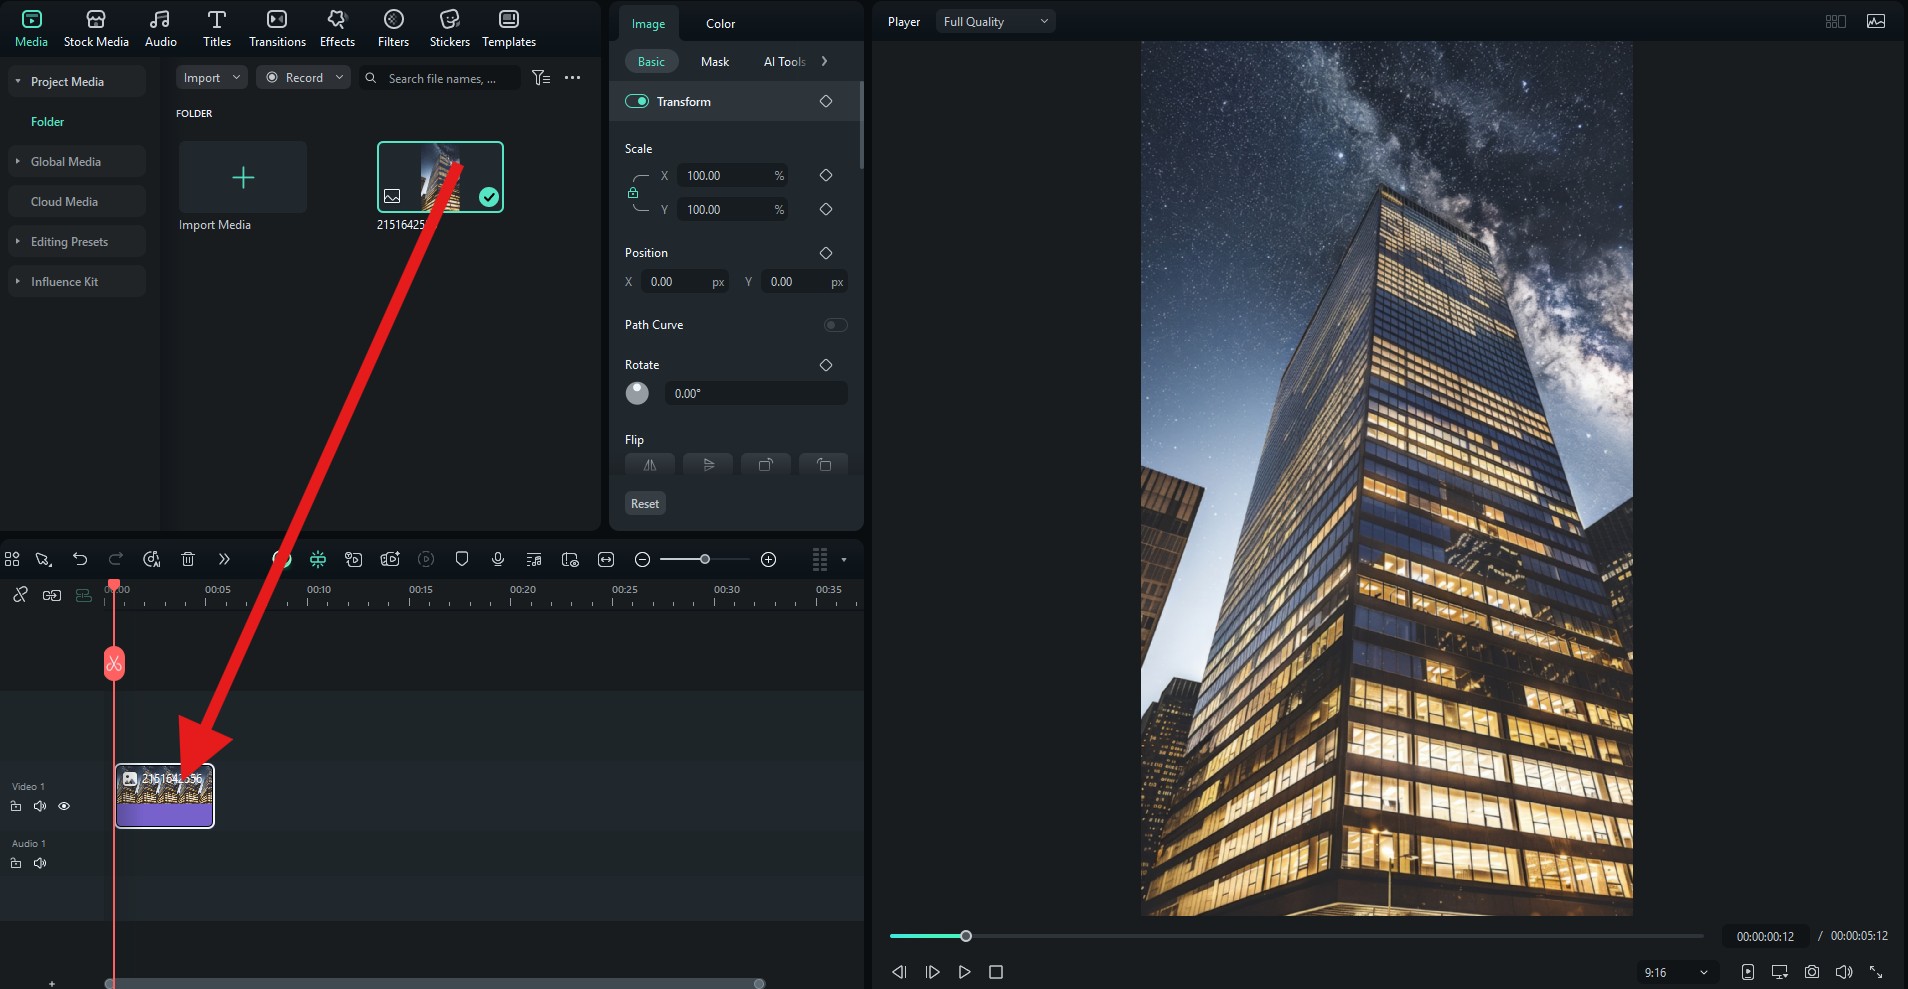Open the Filters tab
The width and height of the screenshot is (1908, 989).
click(x=393, y=29)
